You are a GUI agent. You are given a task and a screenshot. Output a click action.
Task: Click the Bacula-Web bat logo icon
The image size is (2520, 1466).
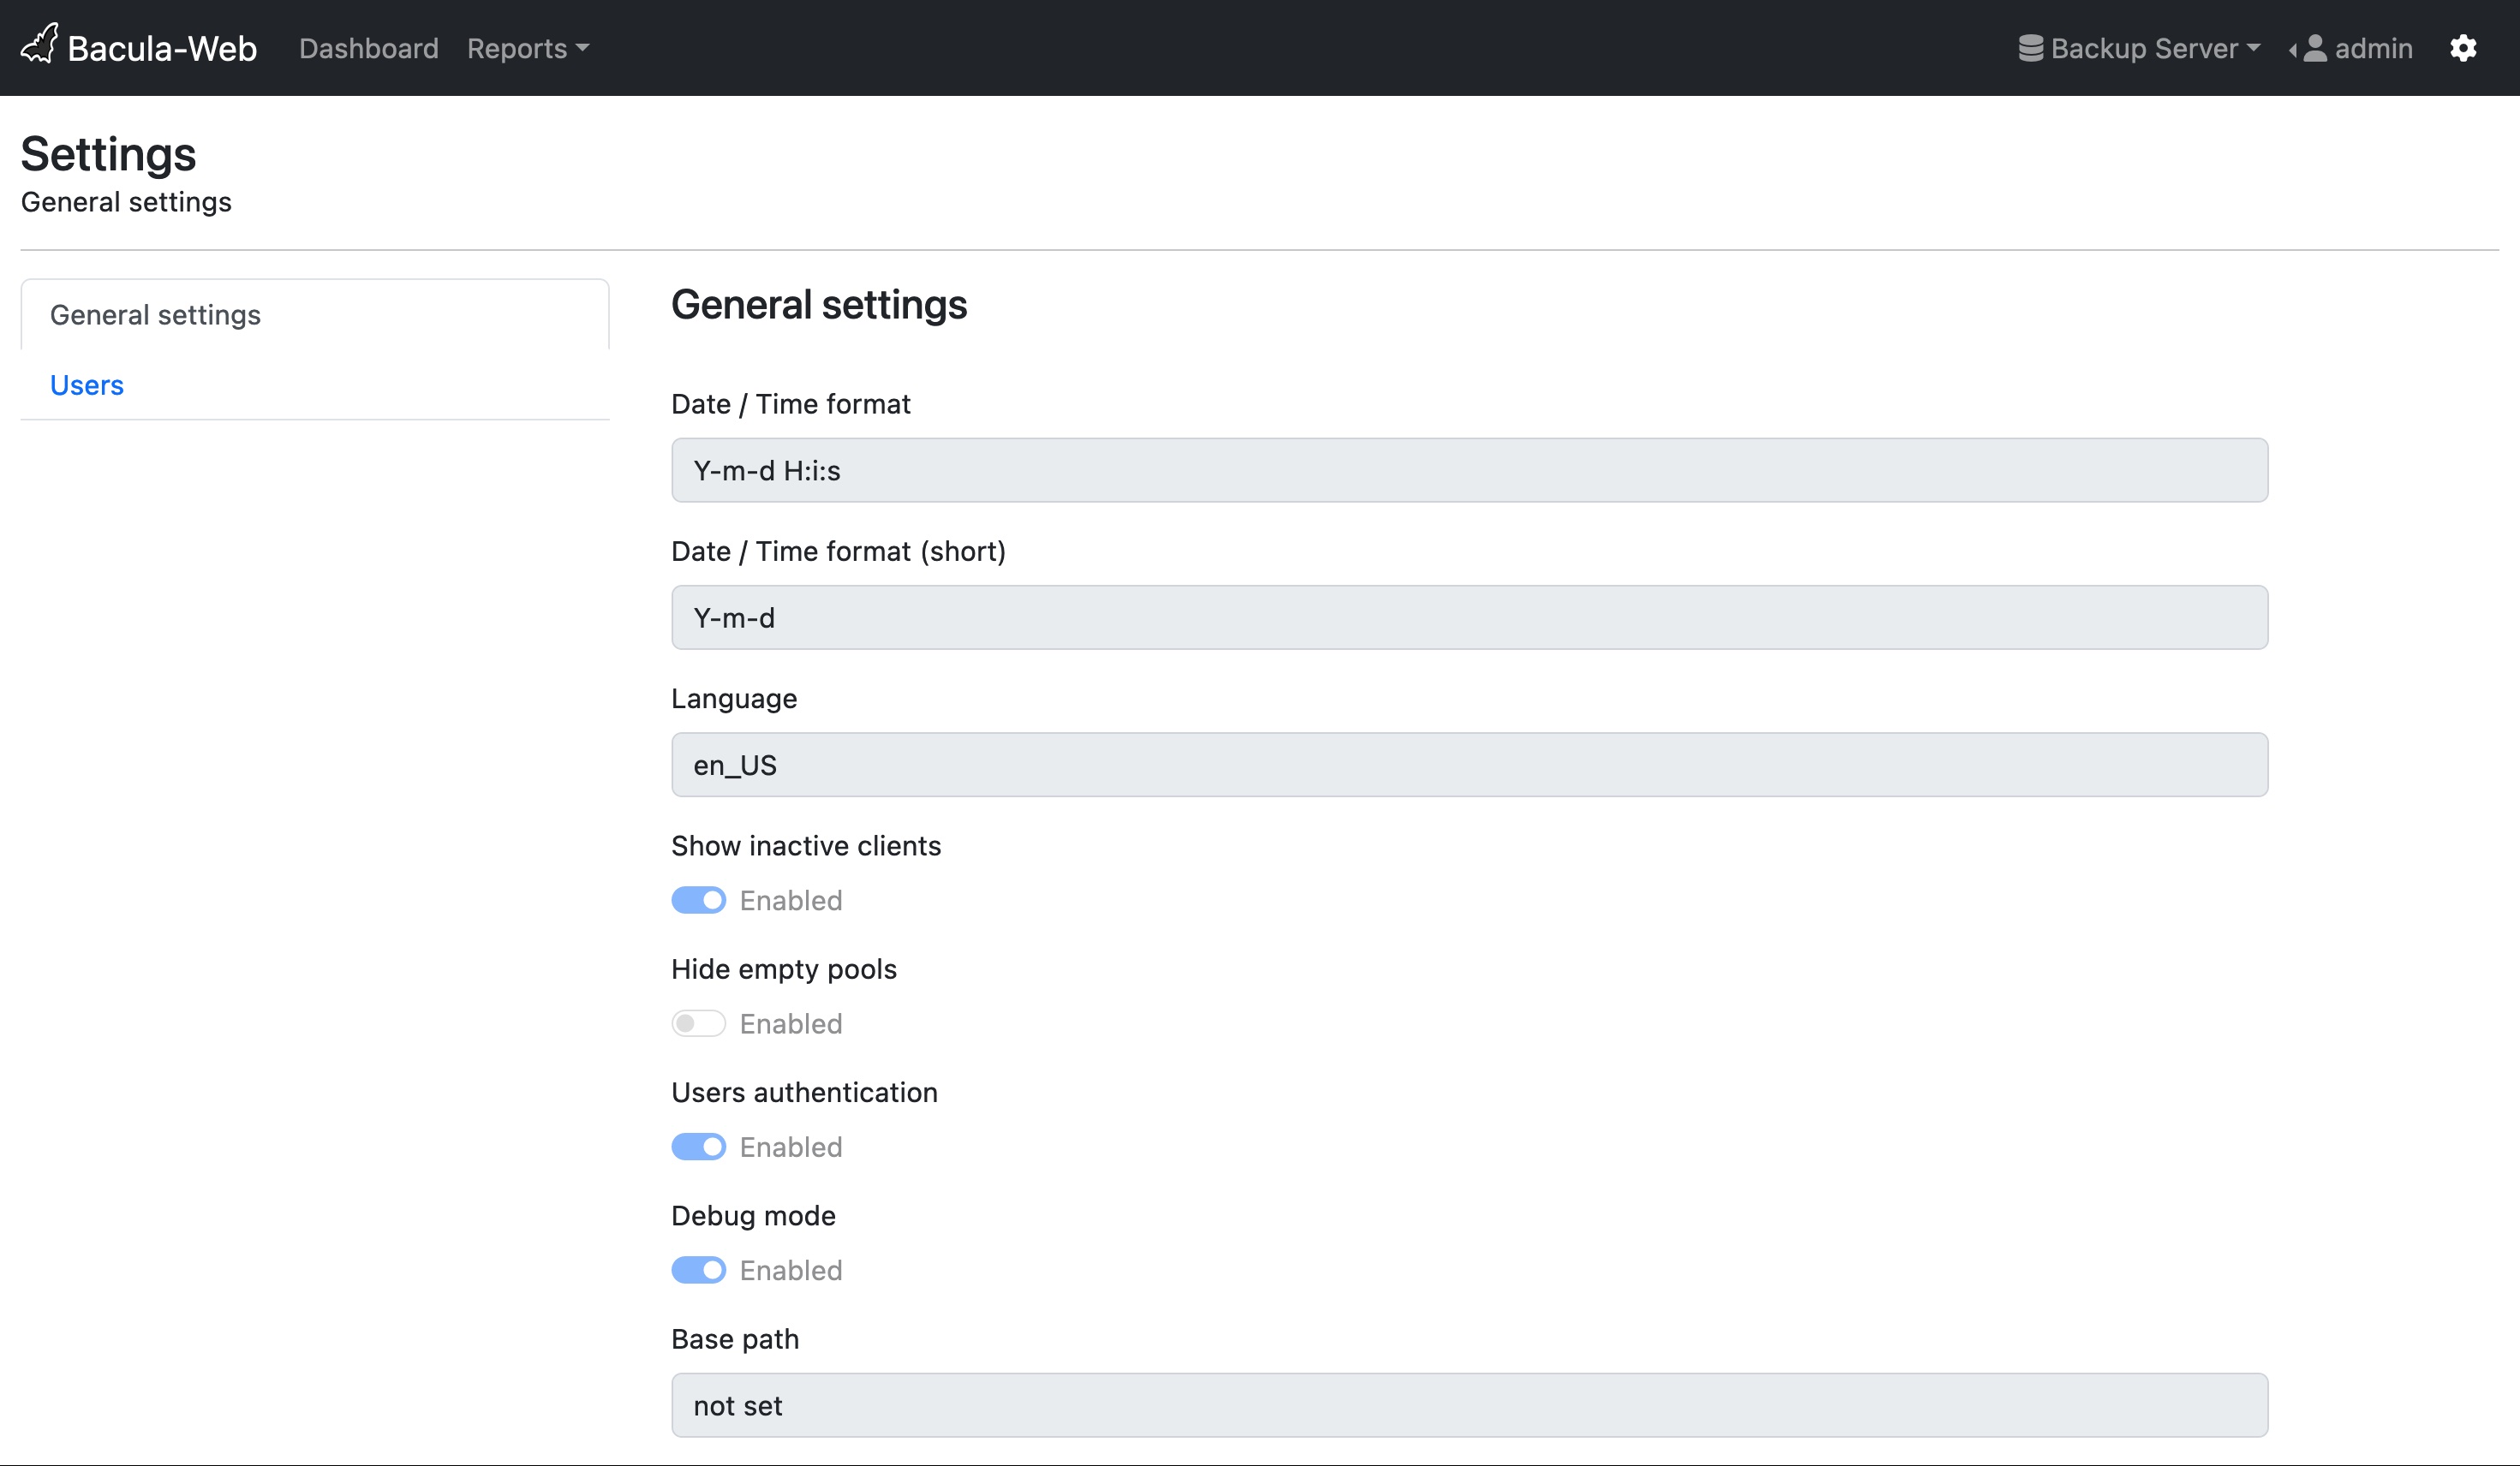(x=40, y=45)
